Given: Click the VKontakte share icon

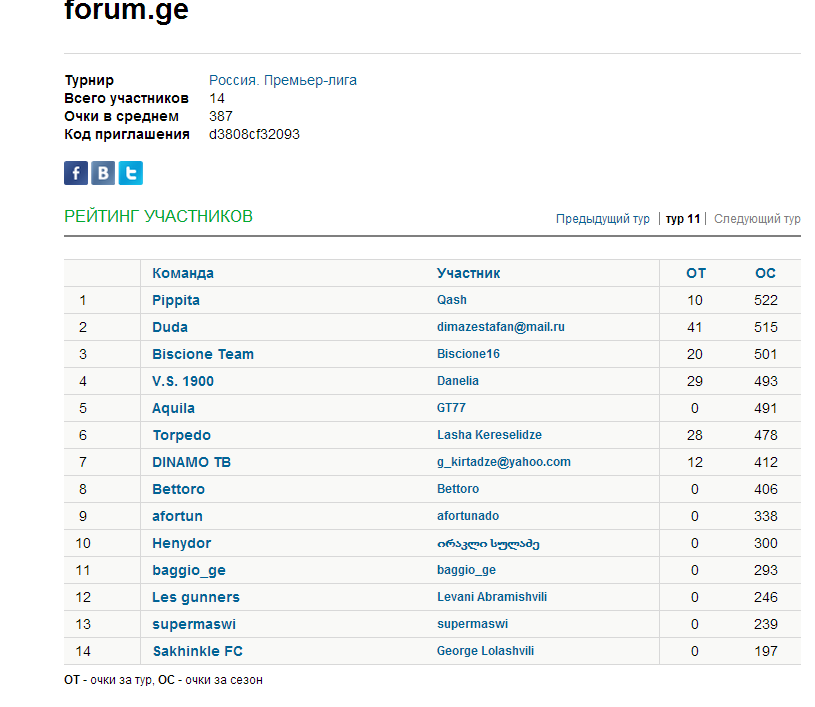Looking at the screenshot, I should coord(103,173).
